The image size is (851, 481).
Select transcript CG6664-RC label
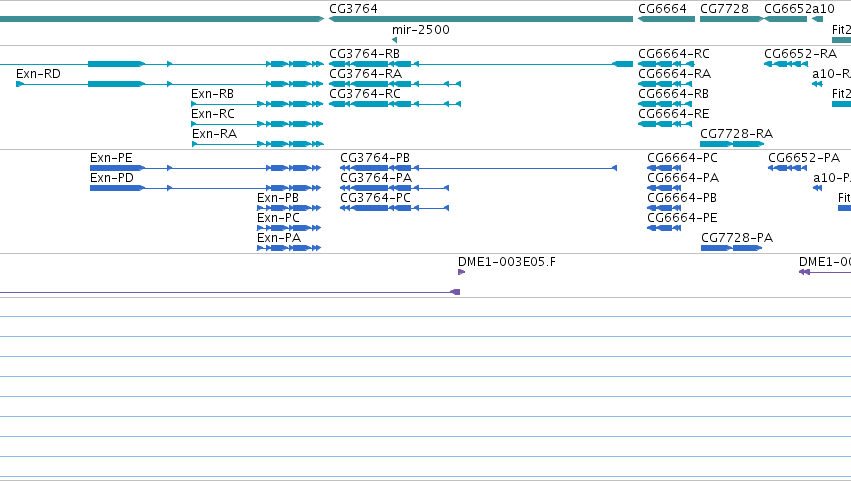pyautogui.click(x=674, y=54)
